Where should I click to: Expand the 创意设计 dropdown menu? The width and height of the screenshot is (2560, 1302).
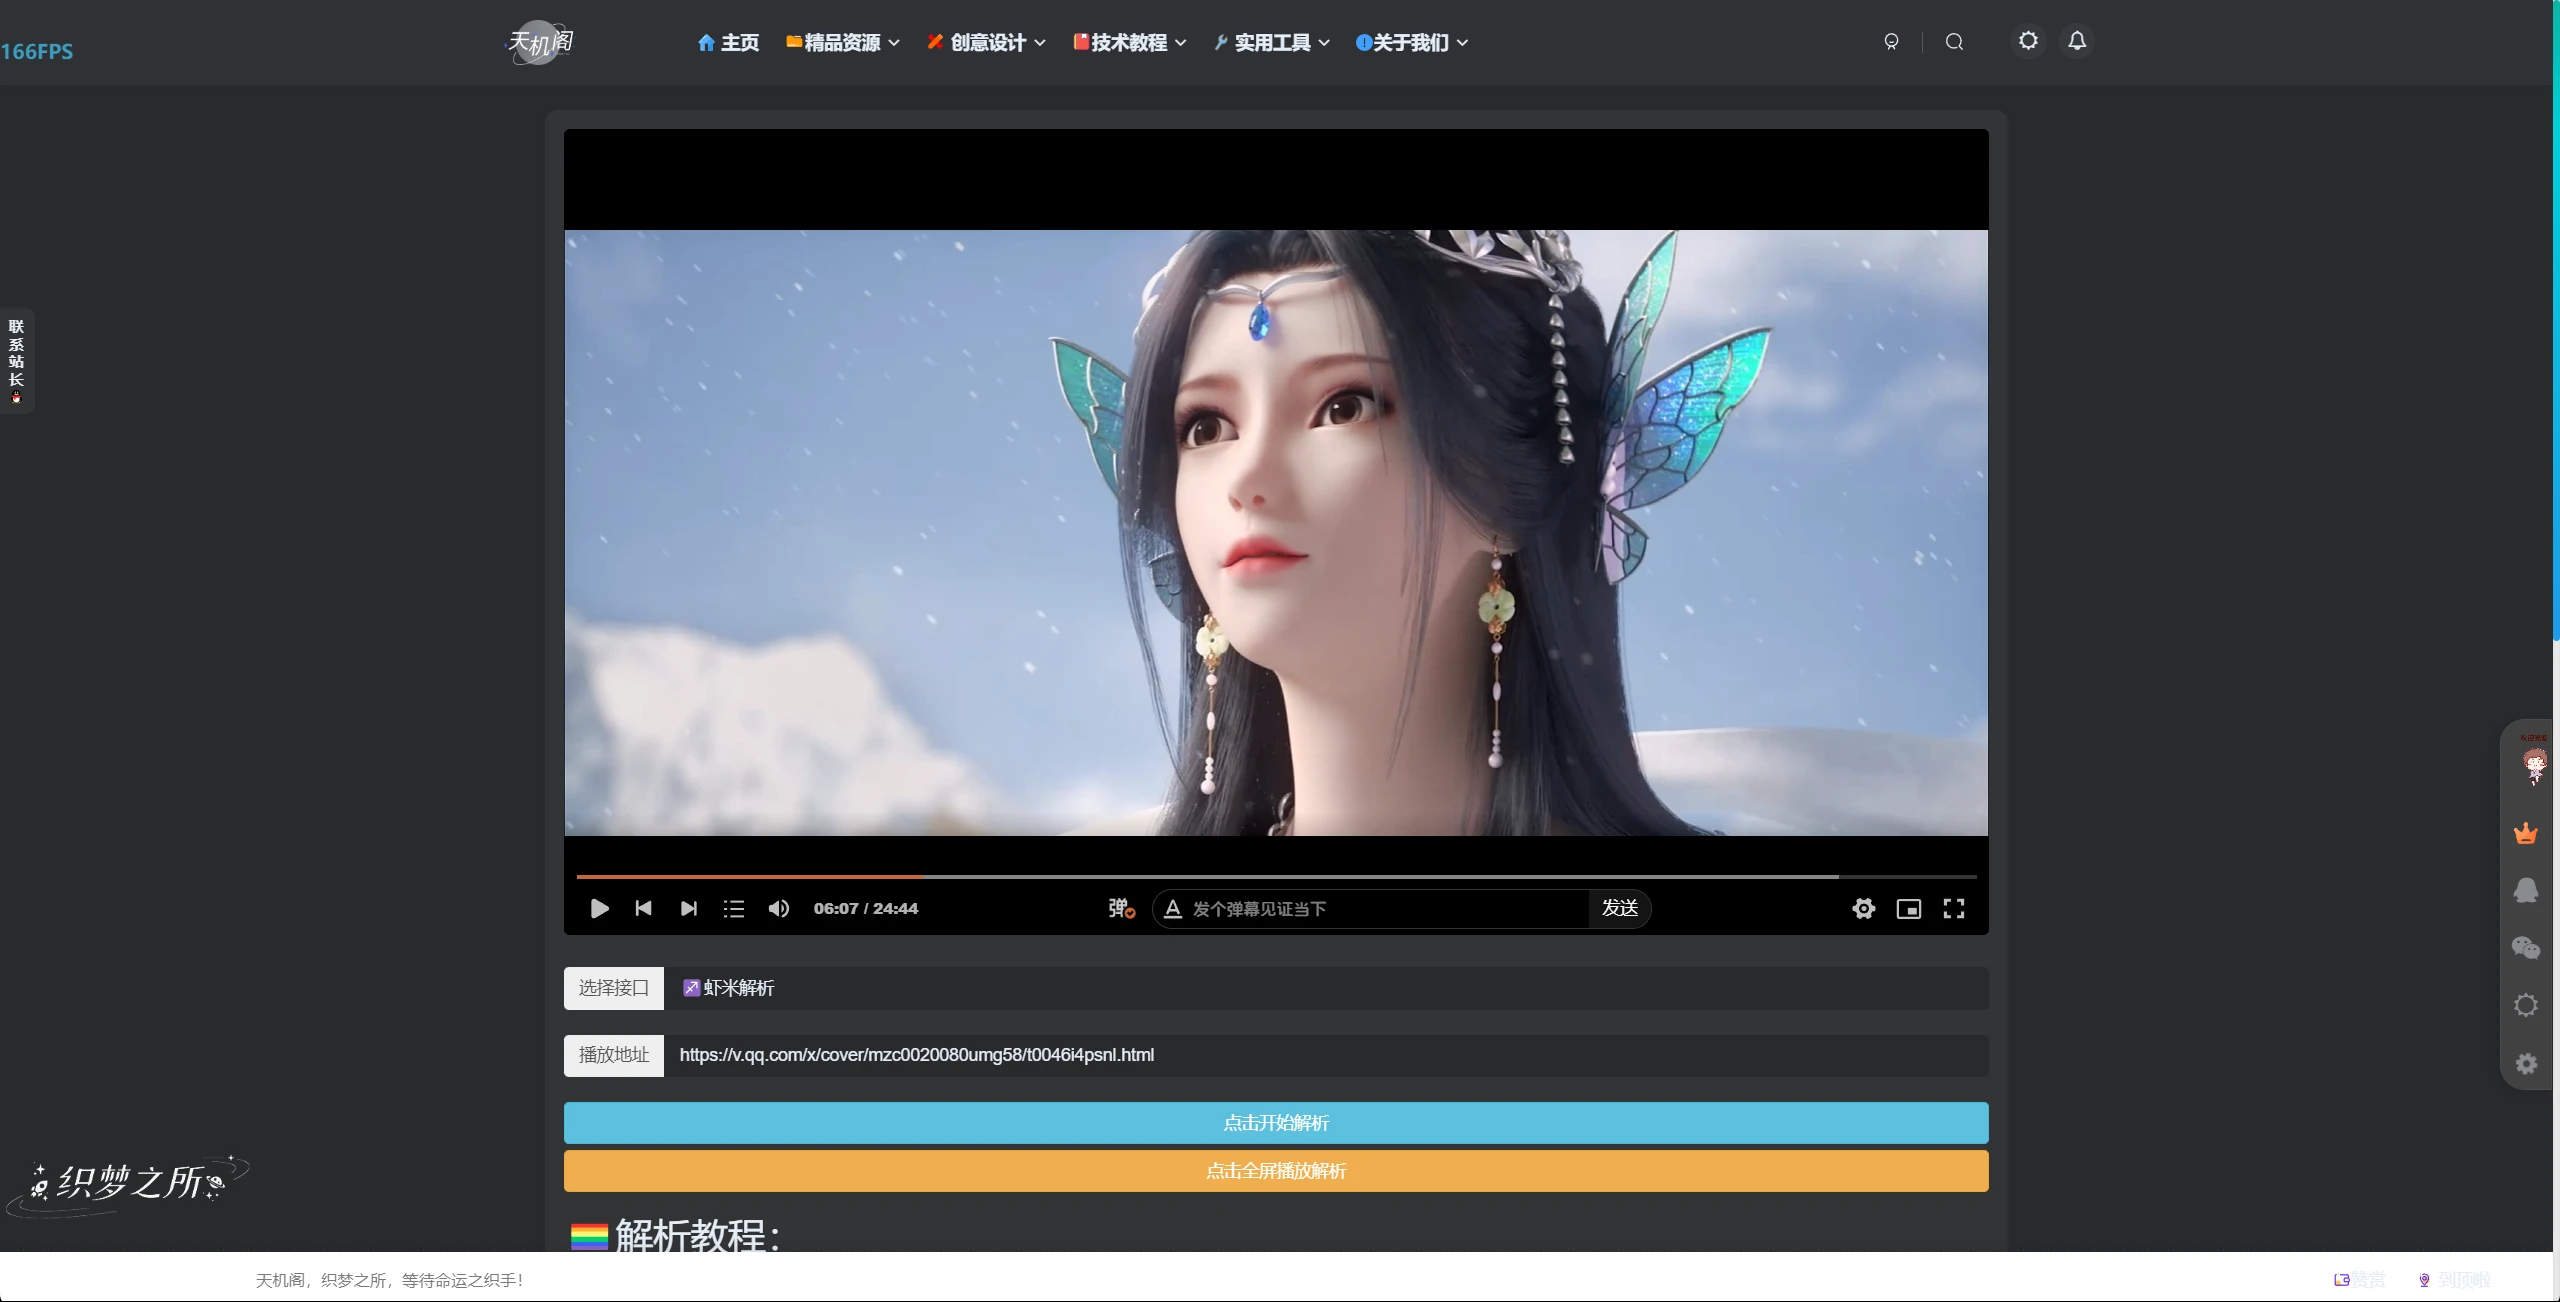987,42
